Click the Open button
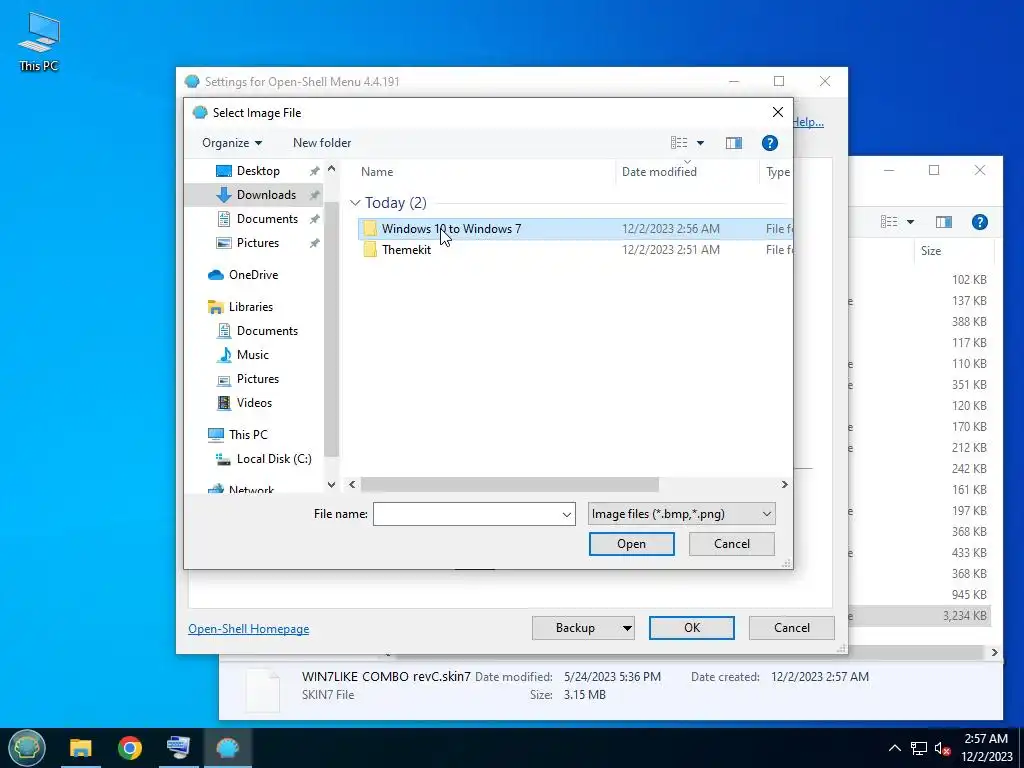This screenshot has height=768, width=1024. (632, 544)
